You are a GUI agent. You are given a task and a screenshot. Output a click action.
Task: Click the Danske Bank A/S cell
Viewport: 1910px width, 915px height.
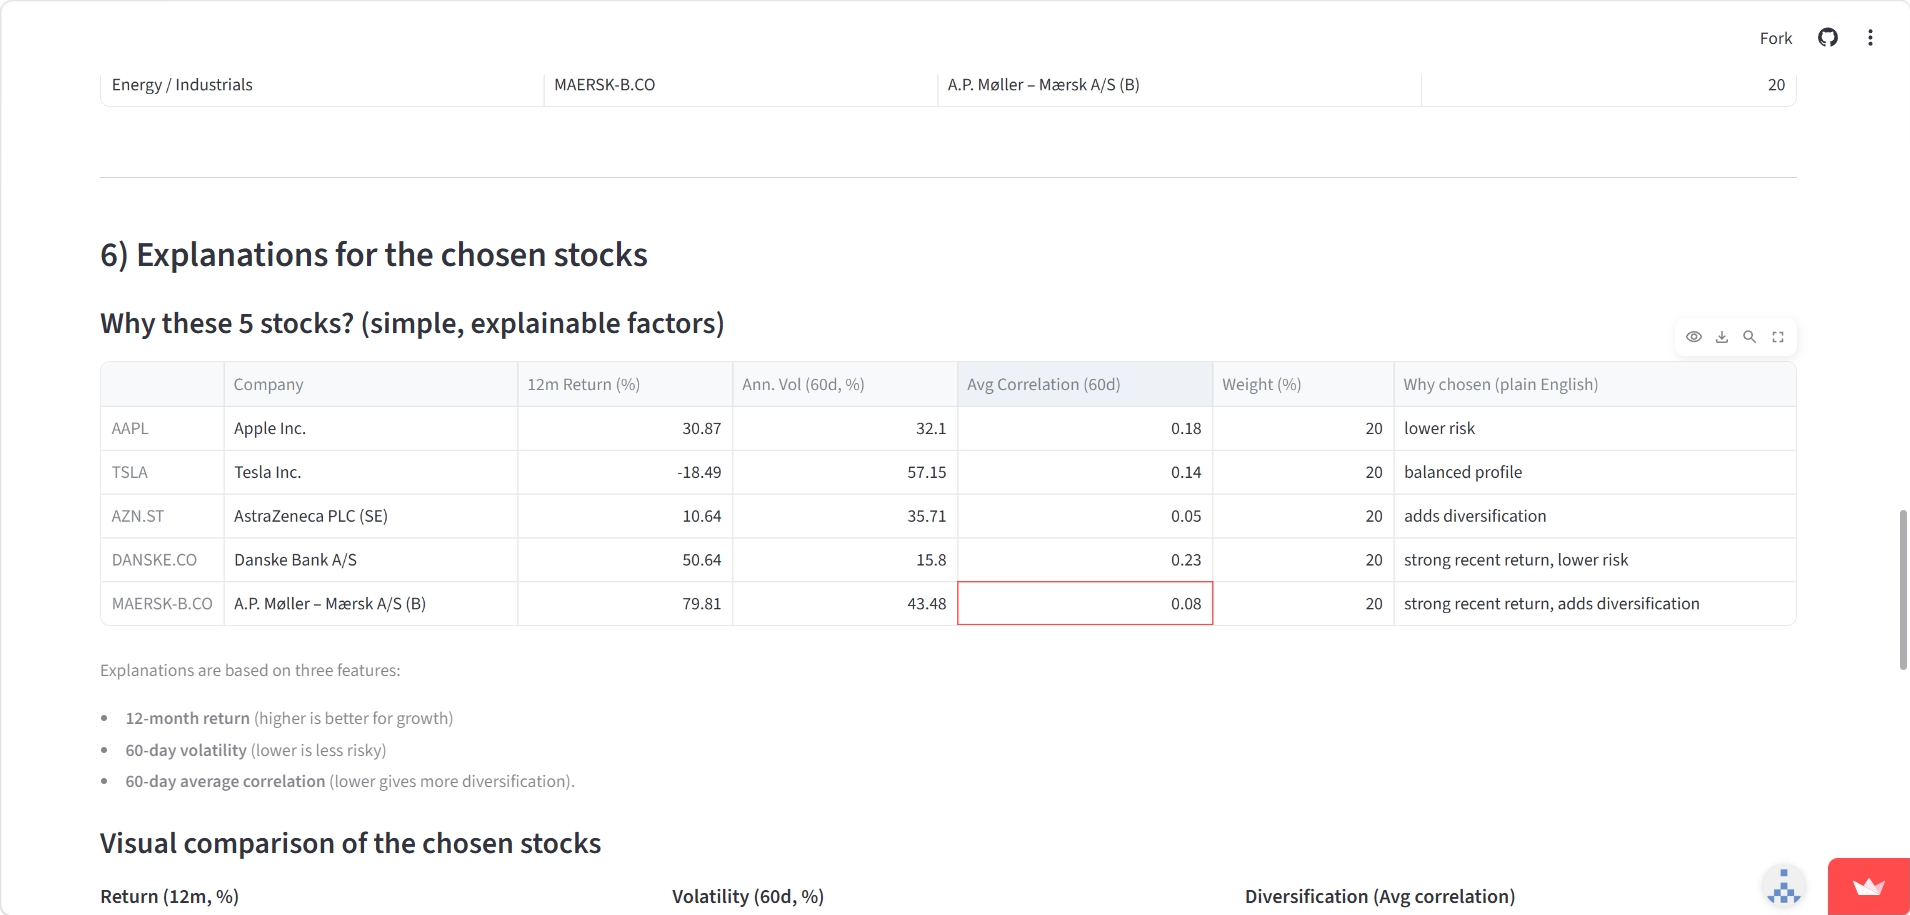[x=370, y=560]
